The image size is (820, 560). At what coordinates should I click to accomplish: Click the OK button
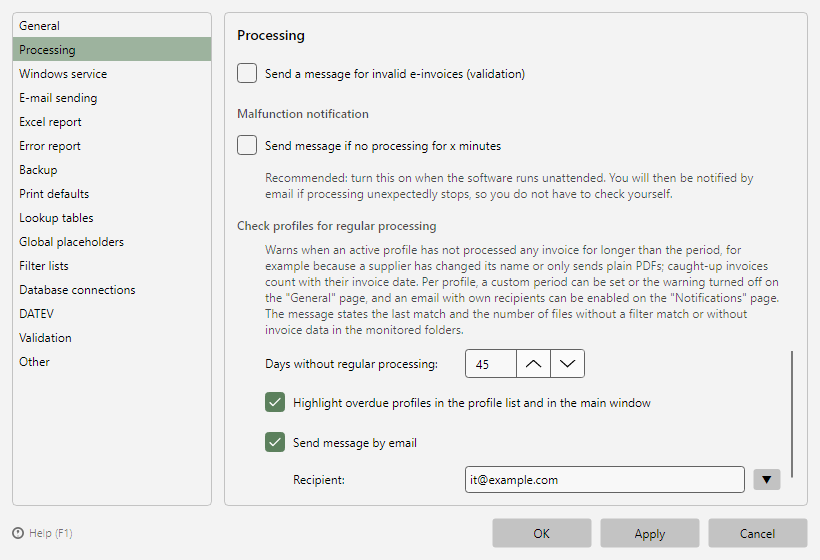(x=542, y=533)
